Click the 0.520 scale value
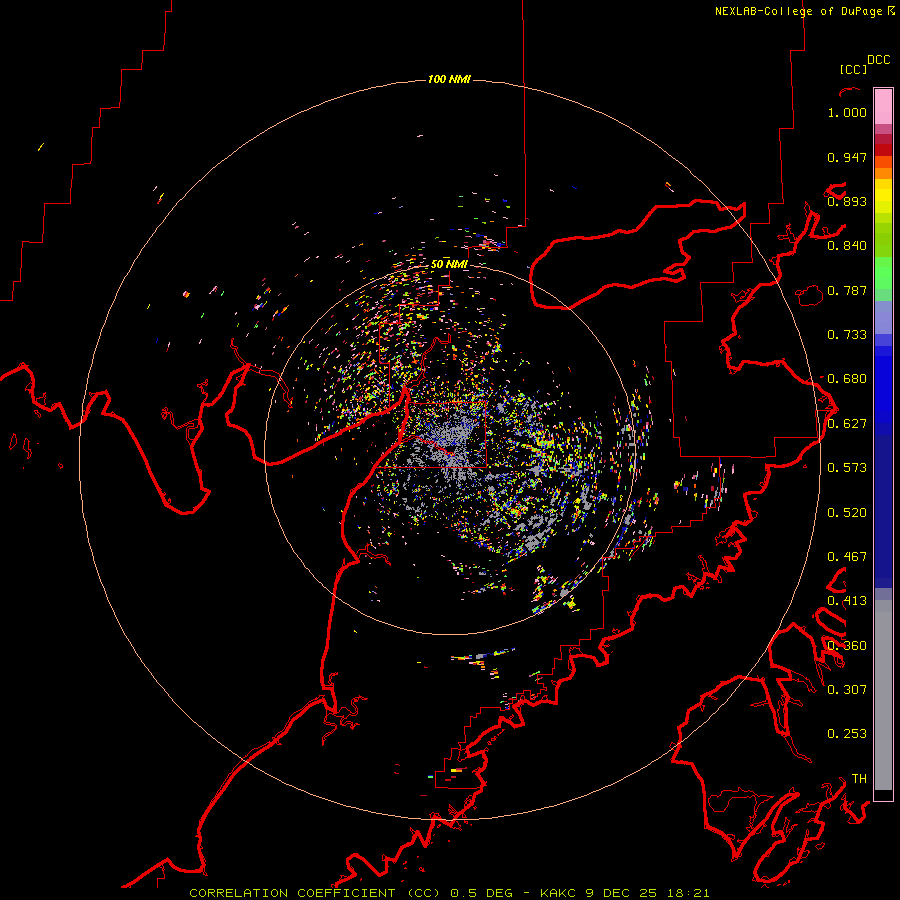 pos(847,513)
